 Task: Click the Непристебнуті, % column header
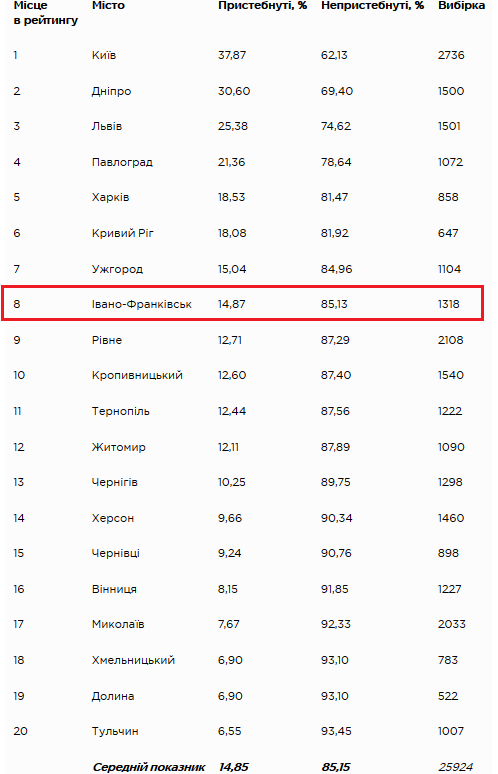pos(372,6)
